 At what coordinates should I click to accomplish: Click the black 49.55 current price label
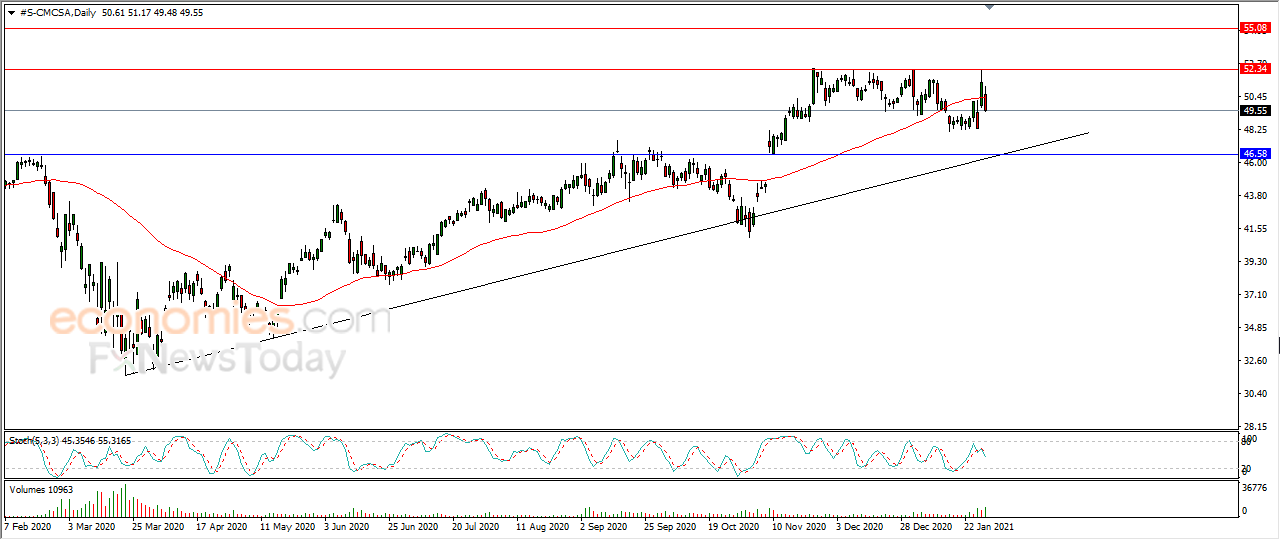pyautogui.click(x=1254, y=111)
